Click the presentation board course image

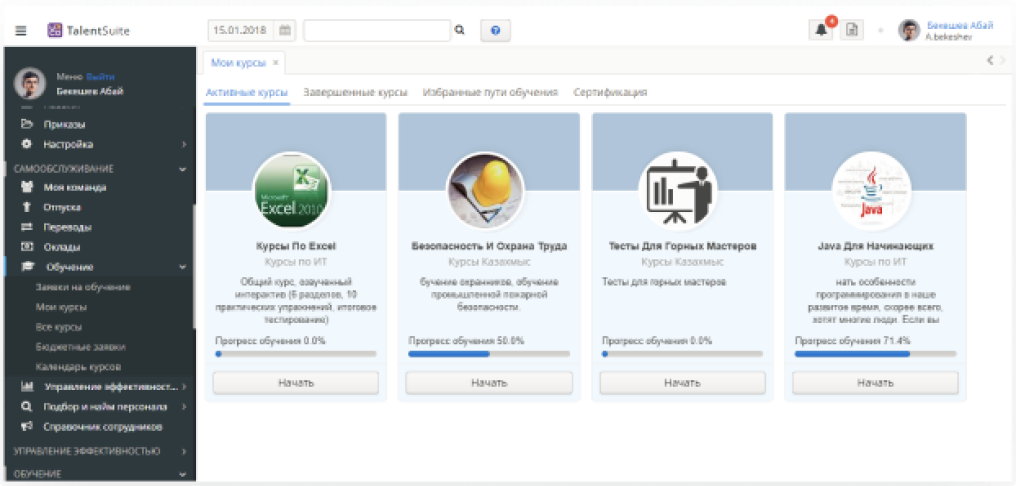pyautogui.click(x=678, y=191)
